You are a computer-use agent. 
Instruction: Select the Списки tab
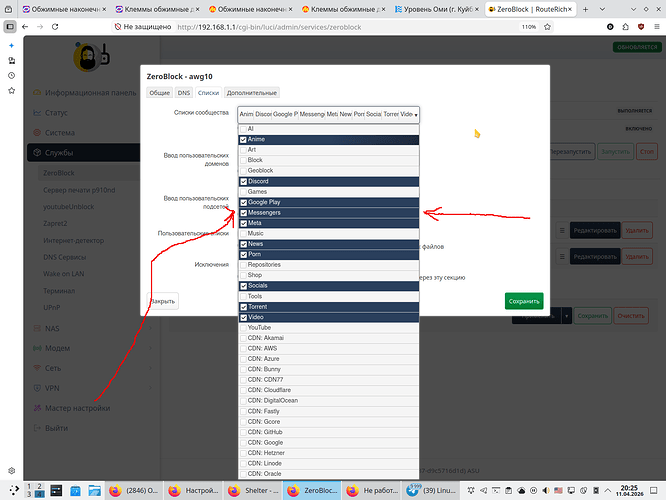(208, 93)
